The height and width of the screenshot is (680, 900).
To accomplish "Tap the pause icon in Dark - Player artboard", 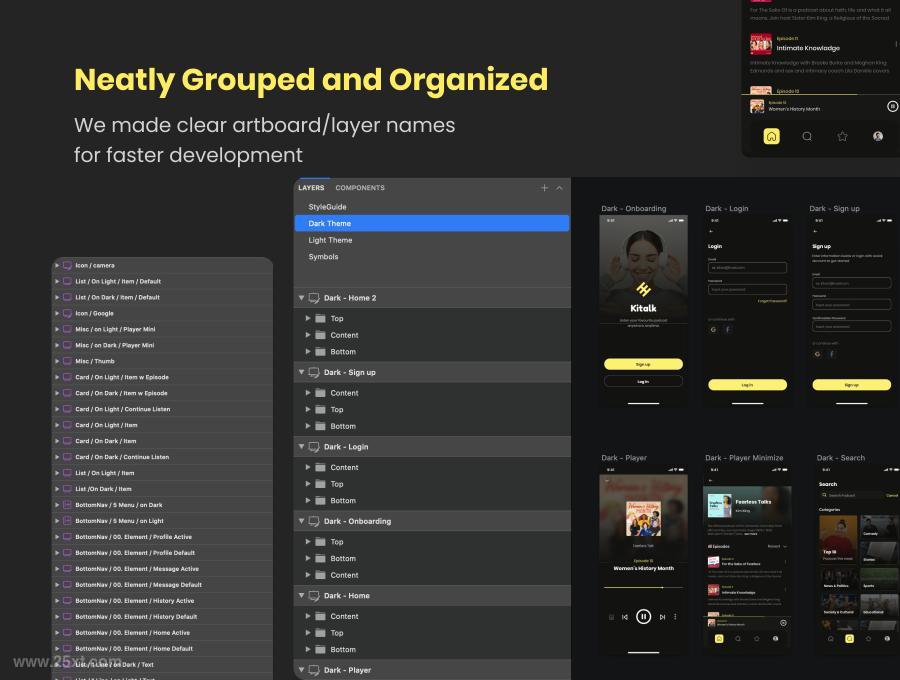I will [643, 617].
